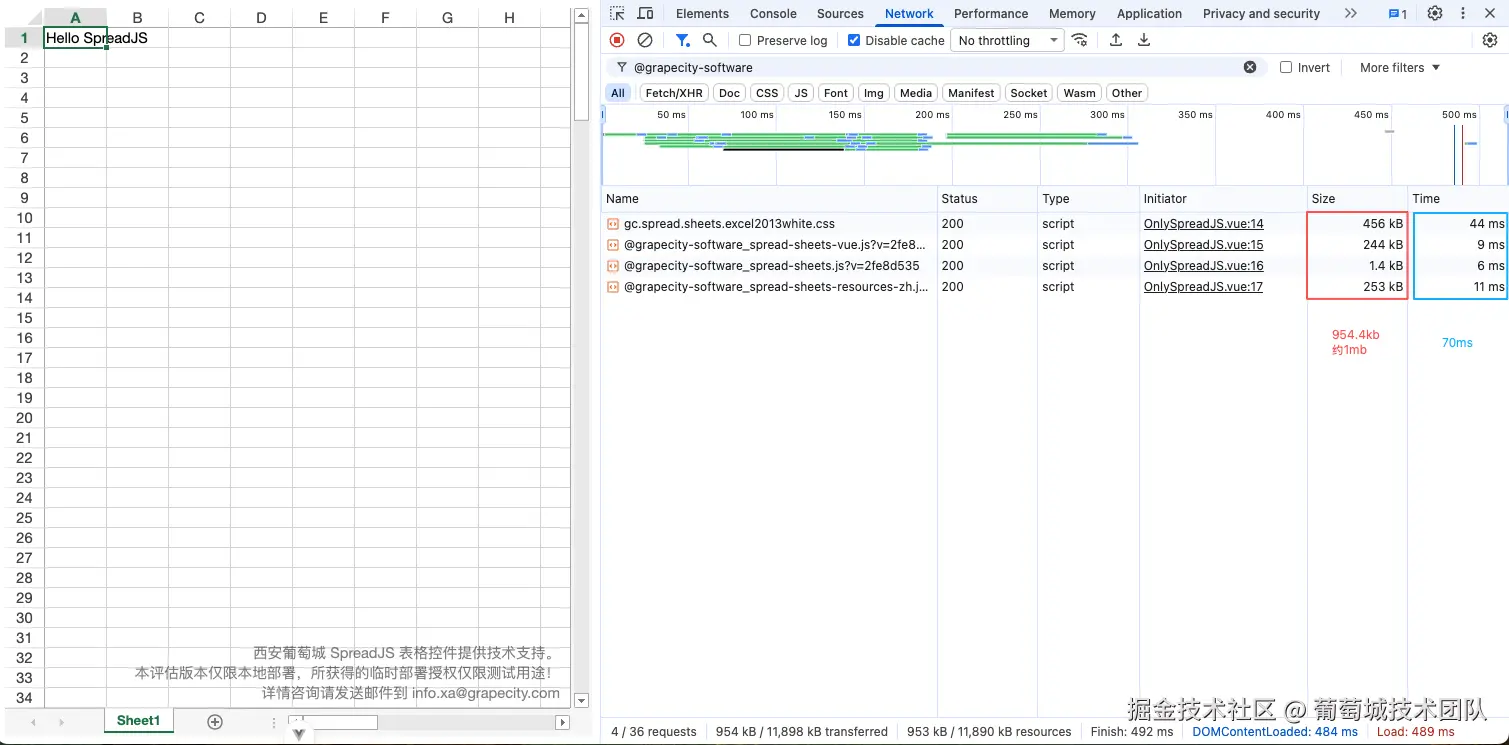The height and width of the screenshot is (745, 1509).
Task: Import HAR file upload icon
Action: pyautogui.click(x=1116, y=40)
